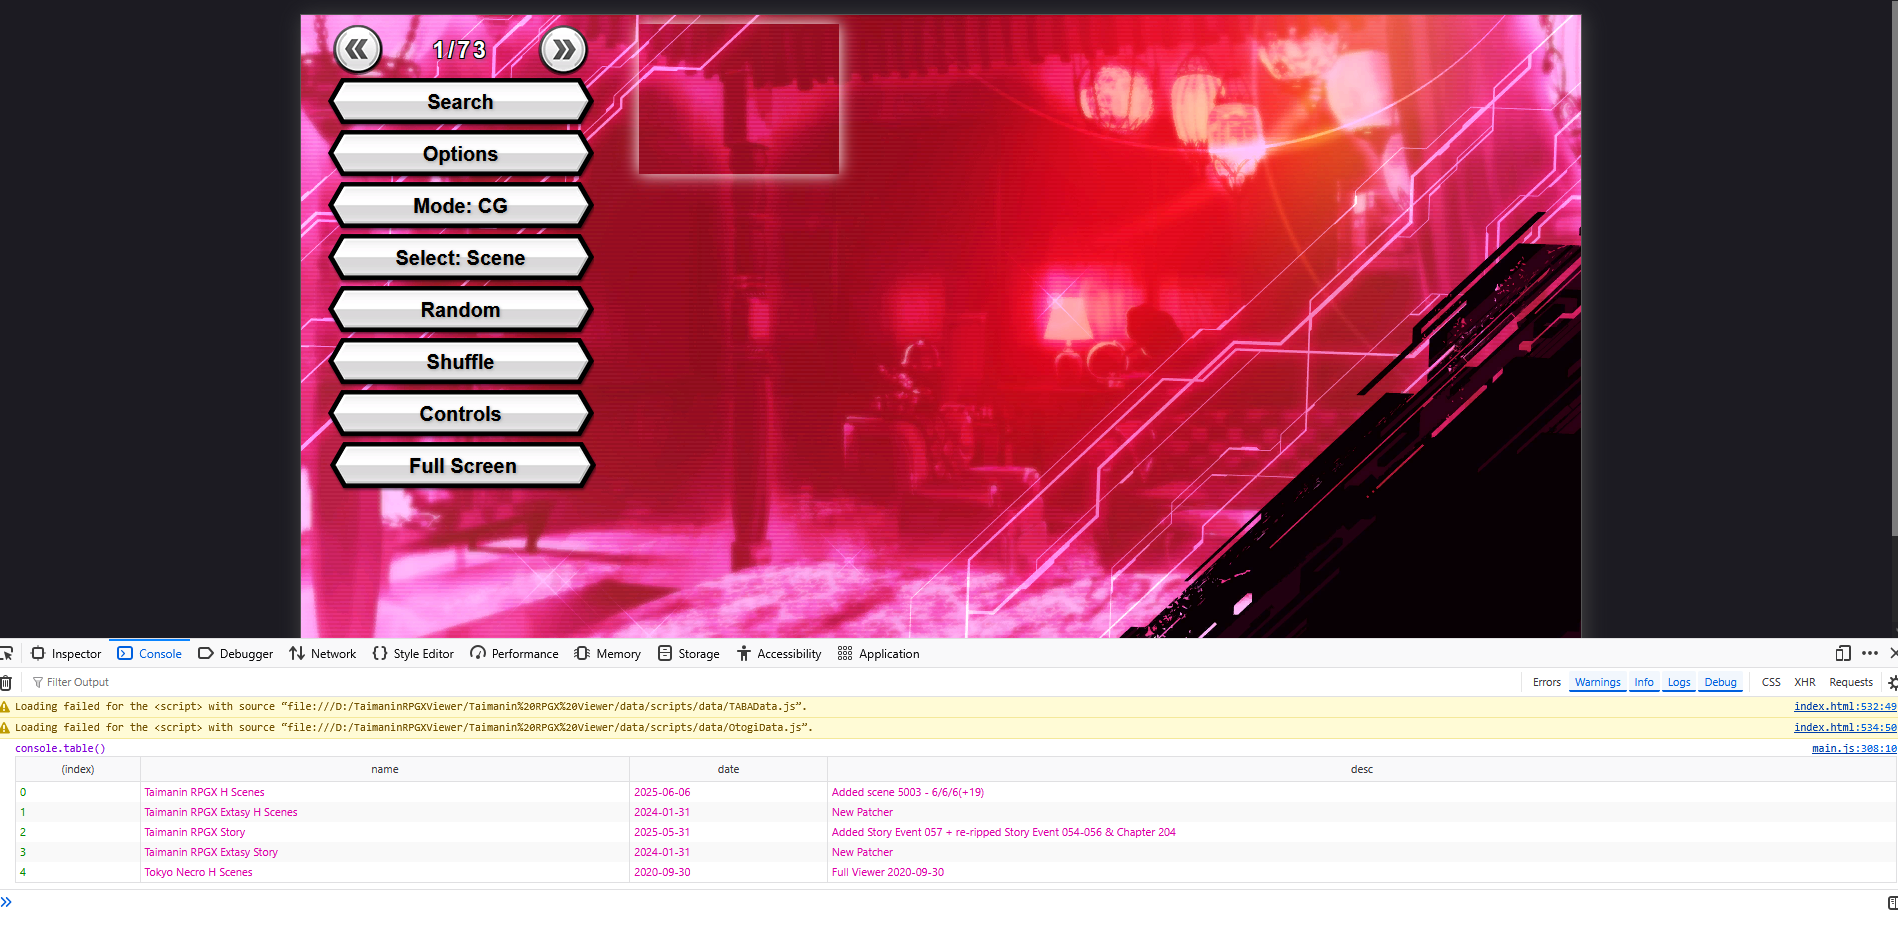
Task: Toggle the Warnings filter
Action: coord(1597,682)
